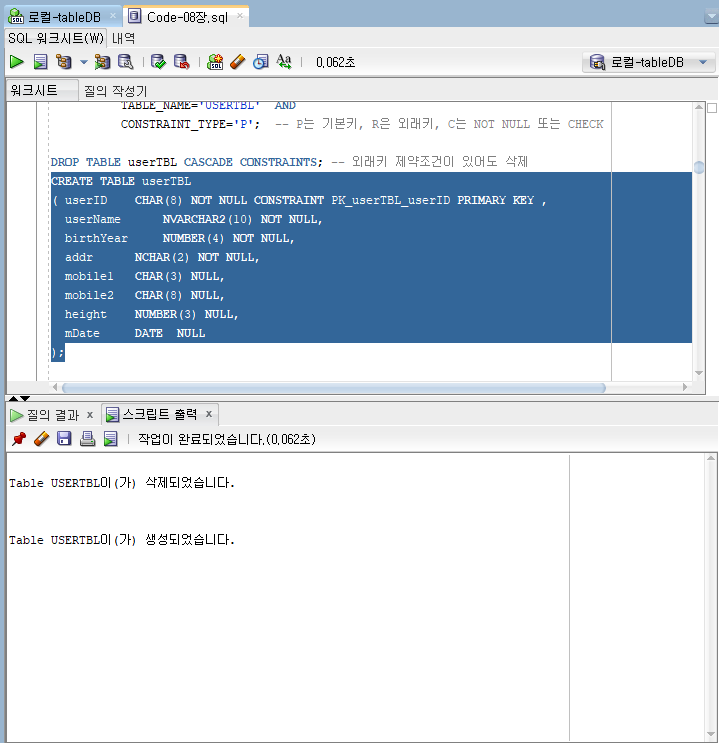Print the script output with the printer icon
719x743 pixels.
87,439
